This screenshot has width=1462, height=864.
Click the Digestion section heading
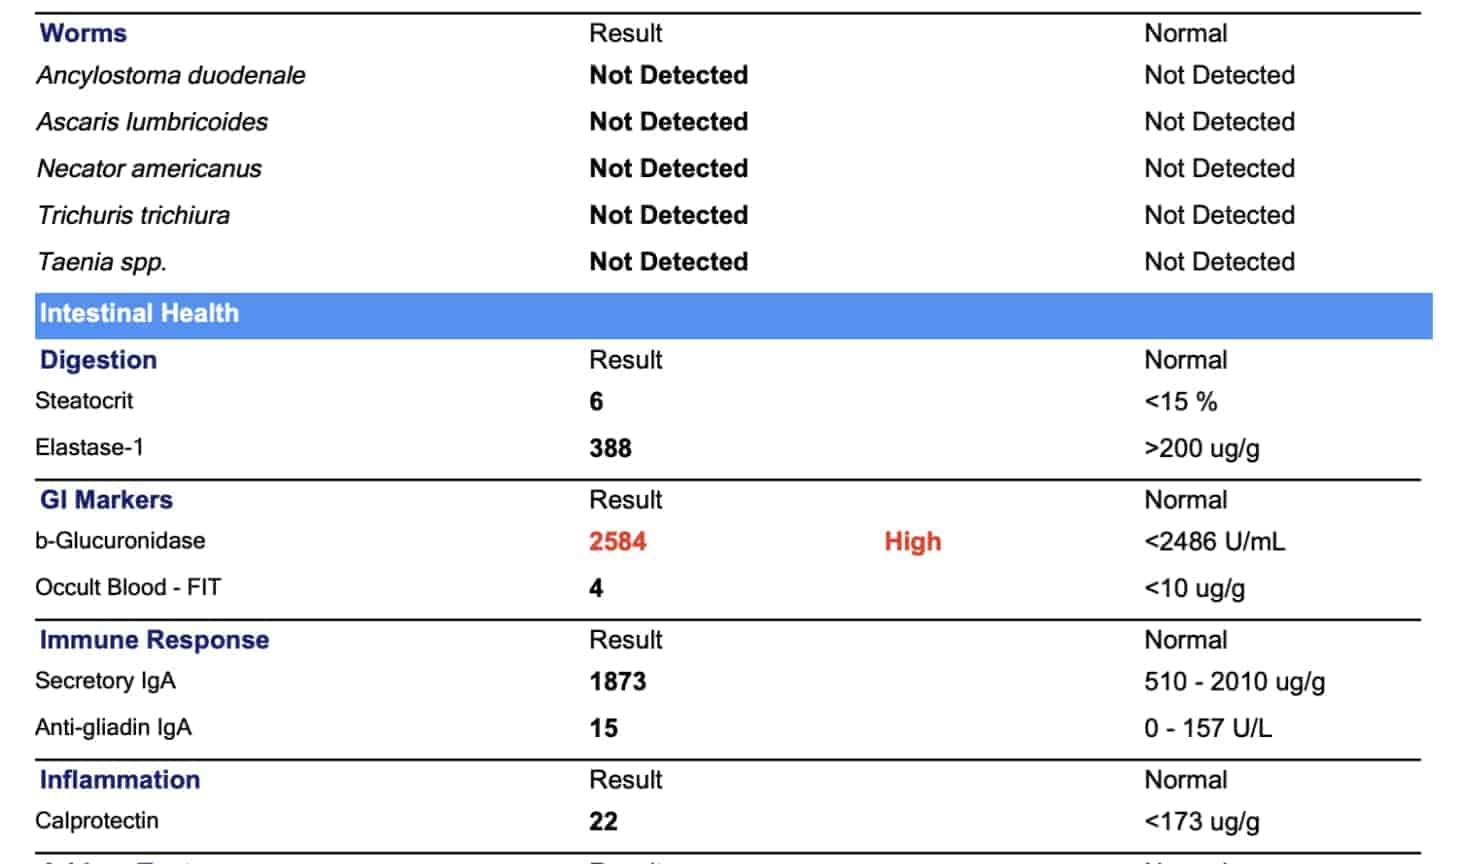pos(98,360)
